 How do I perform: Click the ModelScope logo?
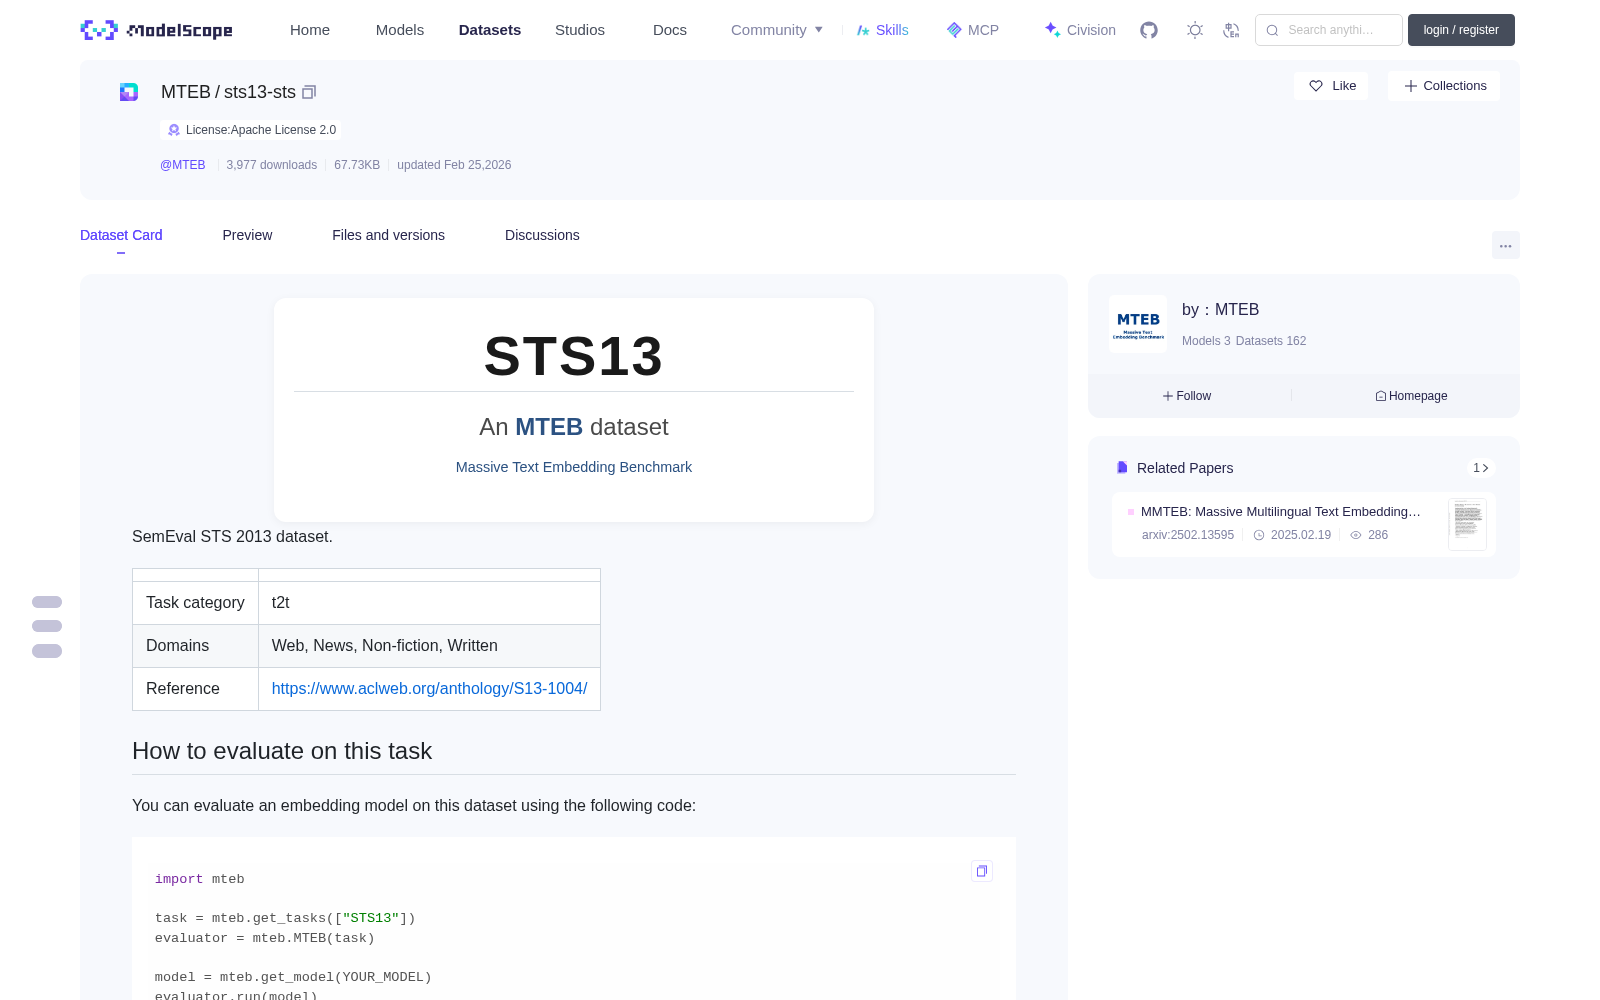(x=157, y=30)
